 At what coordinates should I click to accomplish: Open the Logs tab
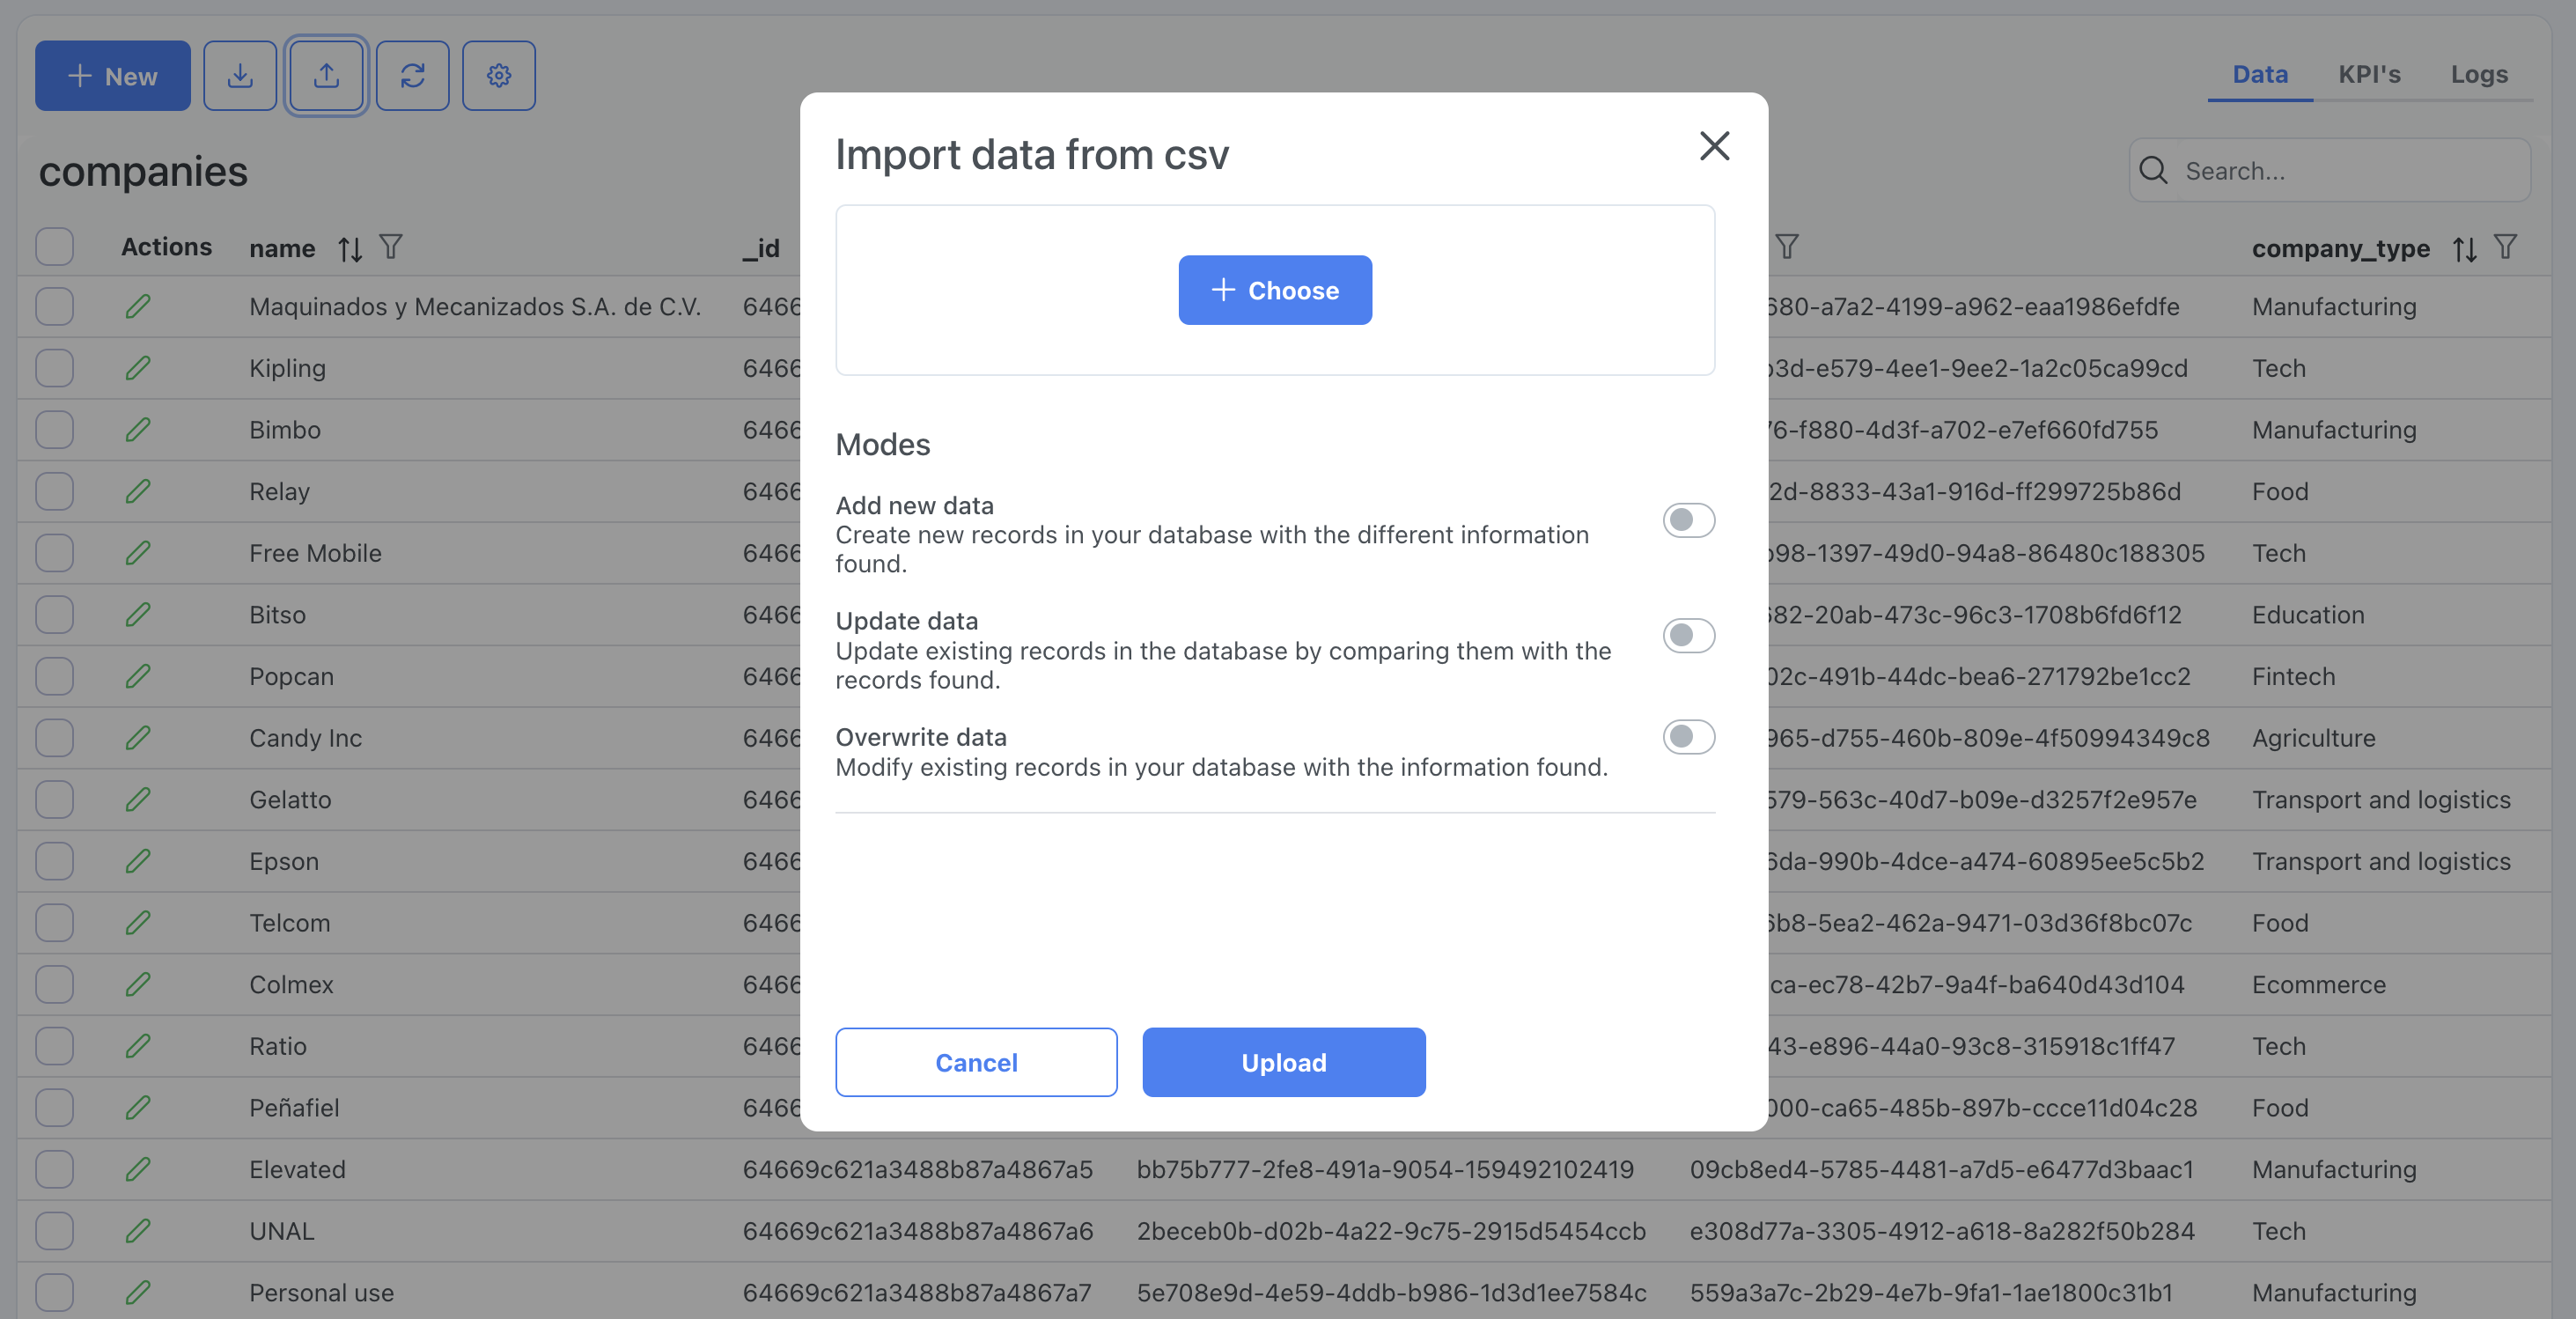click(2478, 74)
